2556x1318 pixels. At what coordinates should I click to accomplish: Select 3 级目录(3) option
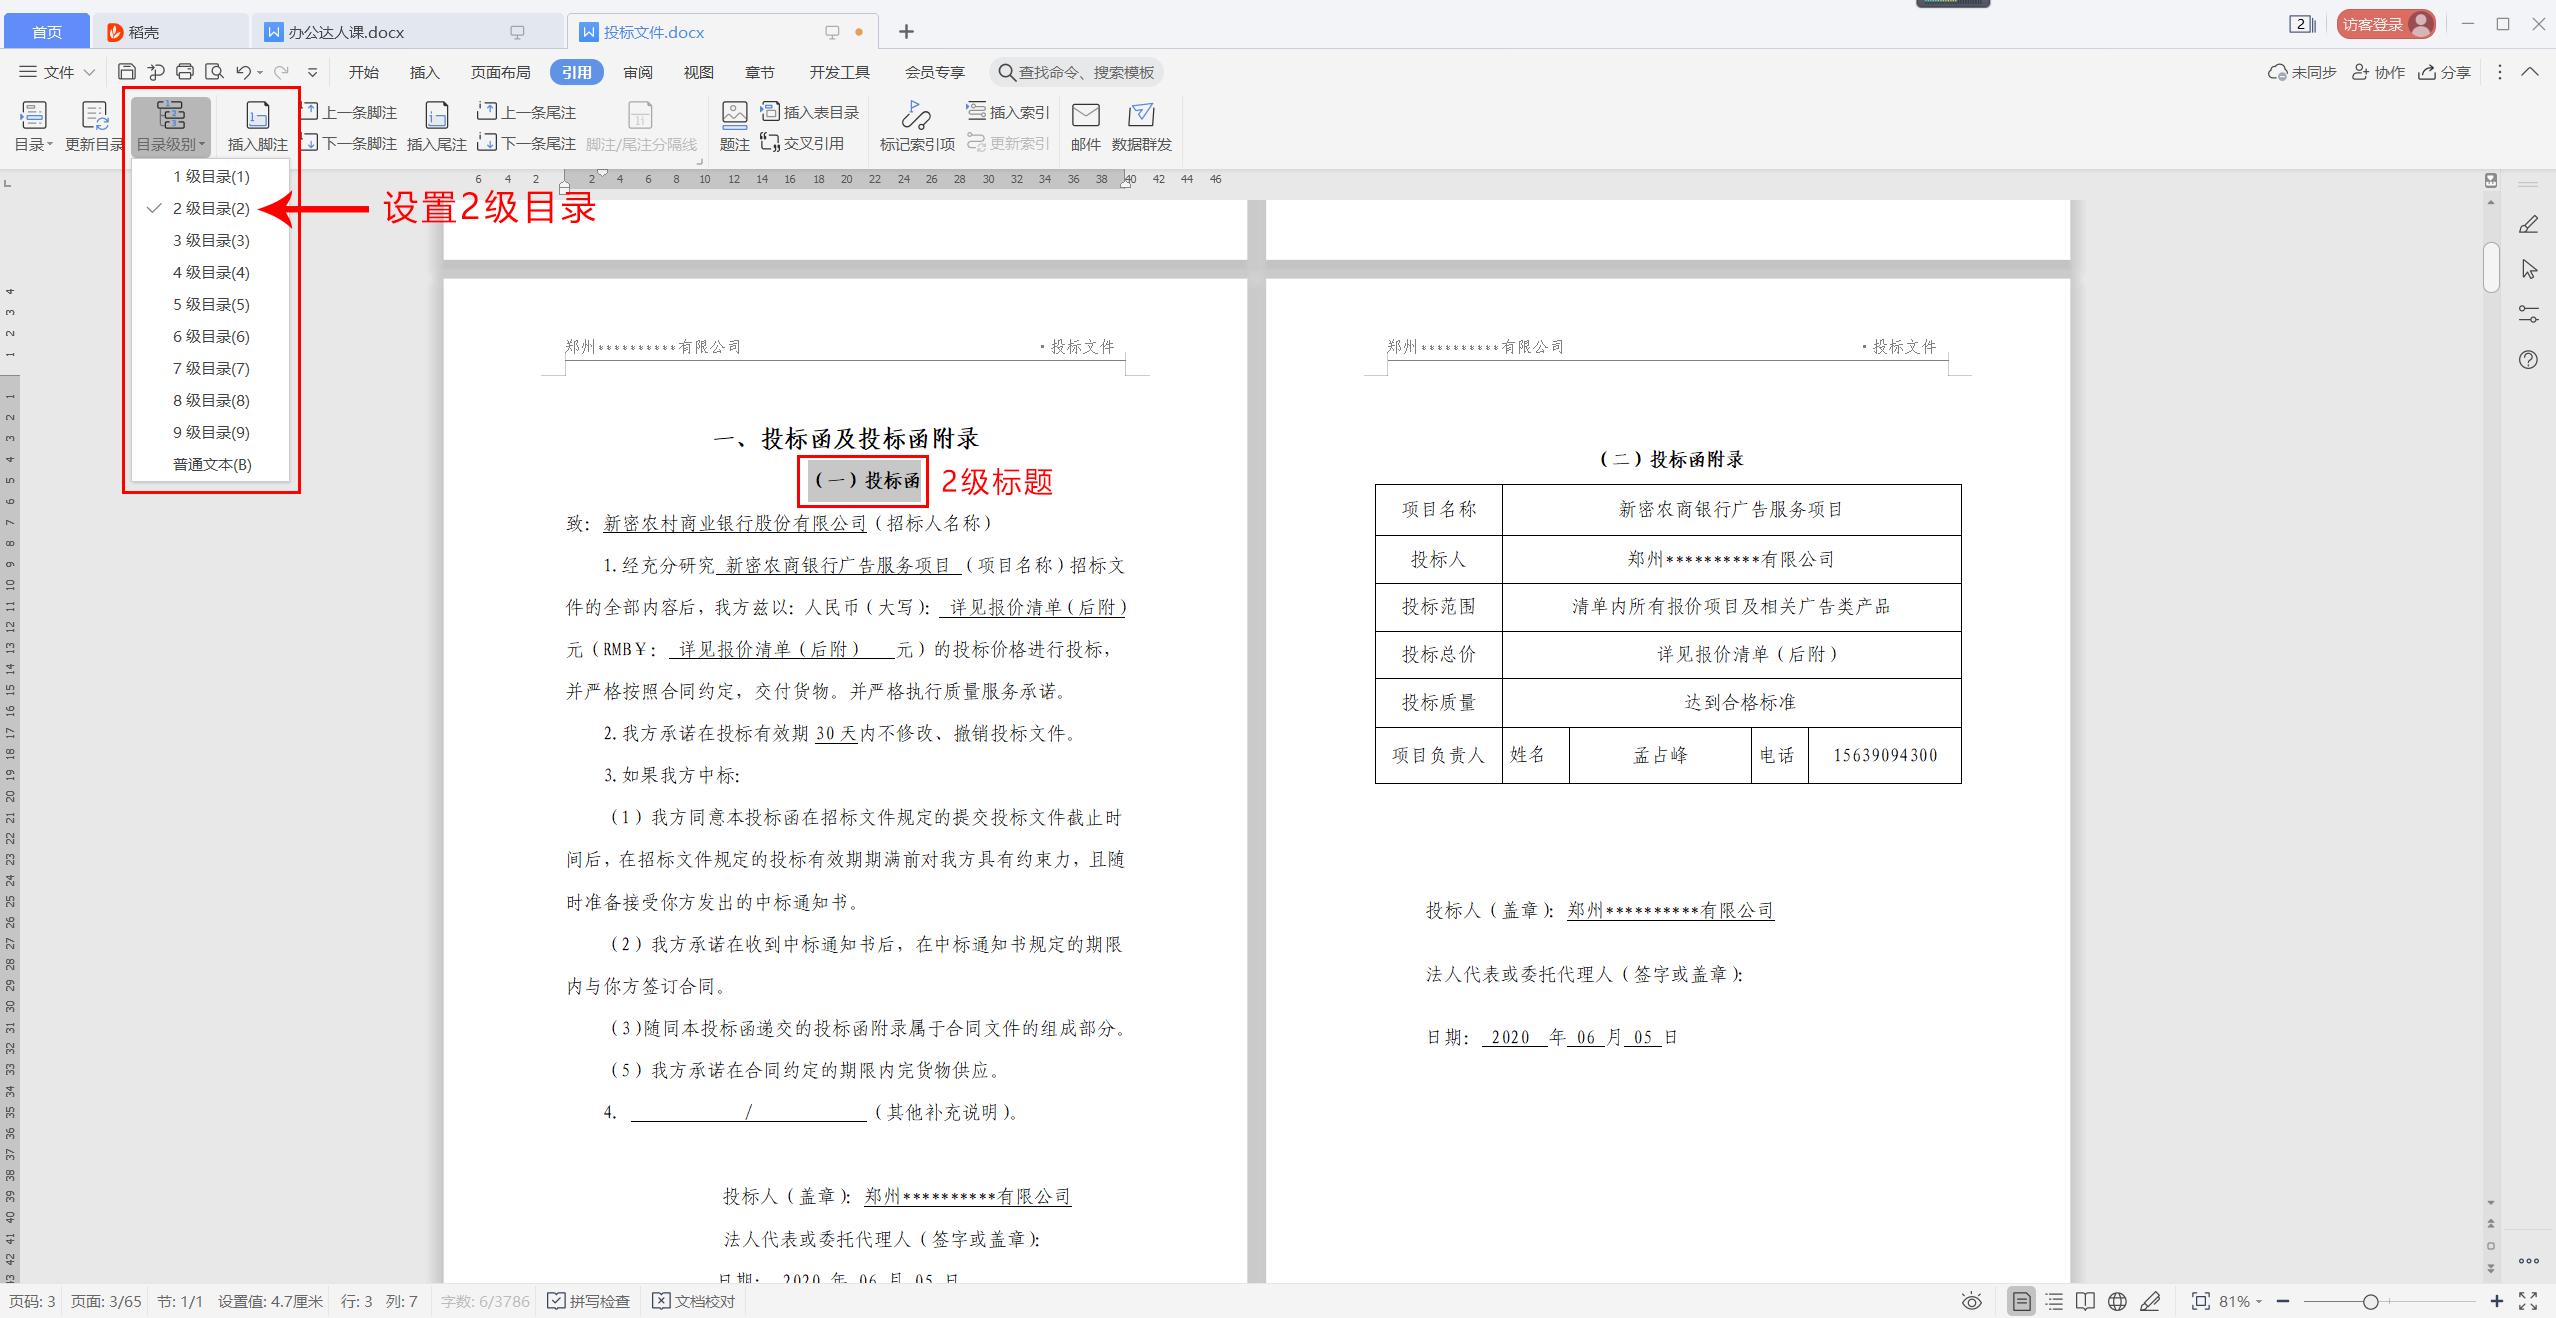click(210, 240)
